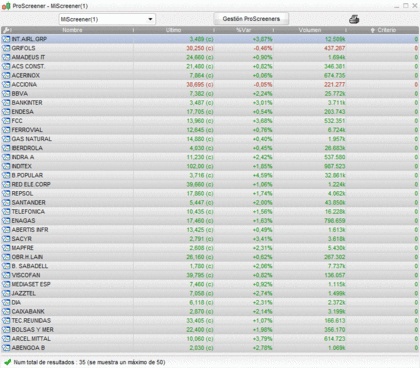The width and height of the screenshot is (420, 368).
Task: Open chart icon for FERROVIAL row
Action: tap(6, 130)
